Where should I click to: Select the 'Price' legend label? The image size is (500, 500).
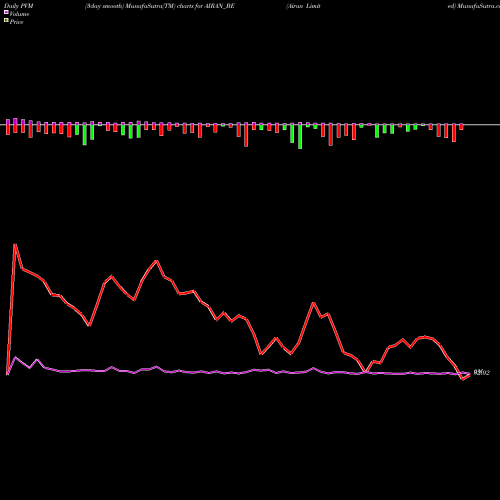16,22
